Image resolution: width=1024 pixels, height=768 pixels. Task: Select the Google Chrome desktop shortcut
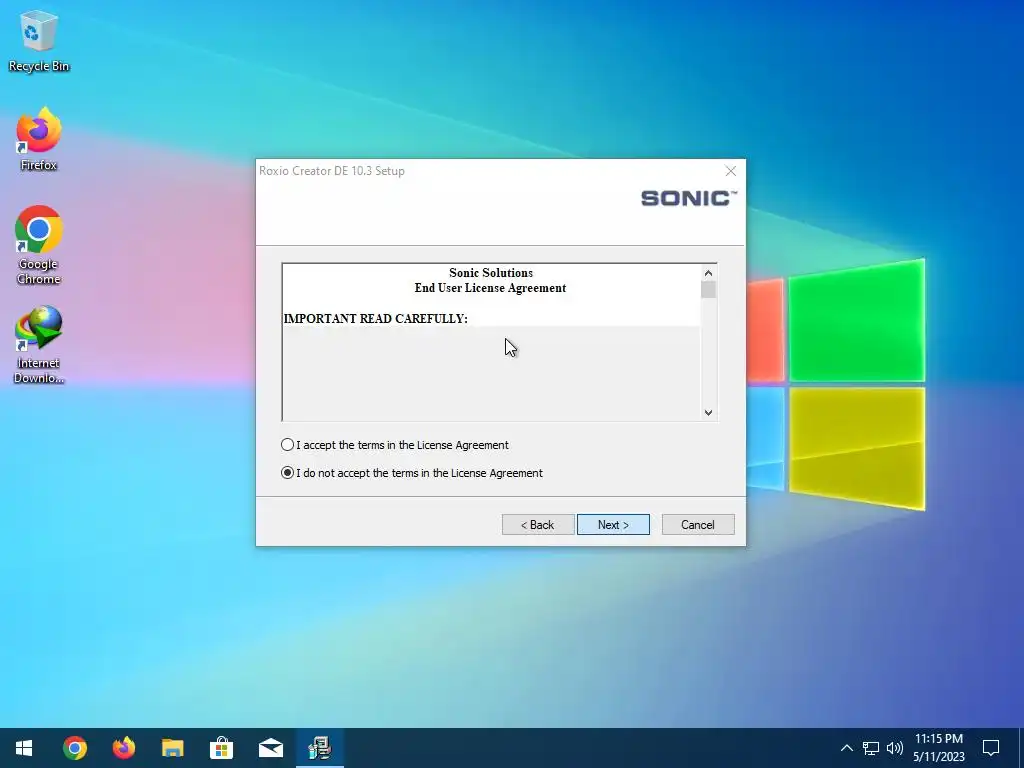coord(39,246)
